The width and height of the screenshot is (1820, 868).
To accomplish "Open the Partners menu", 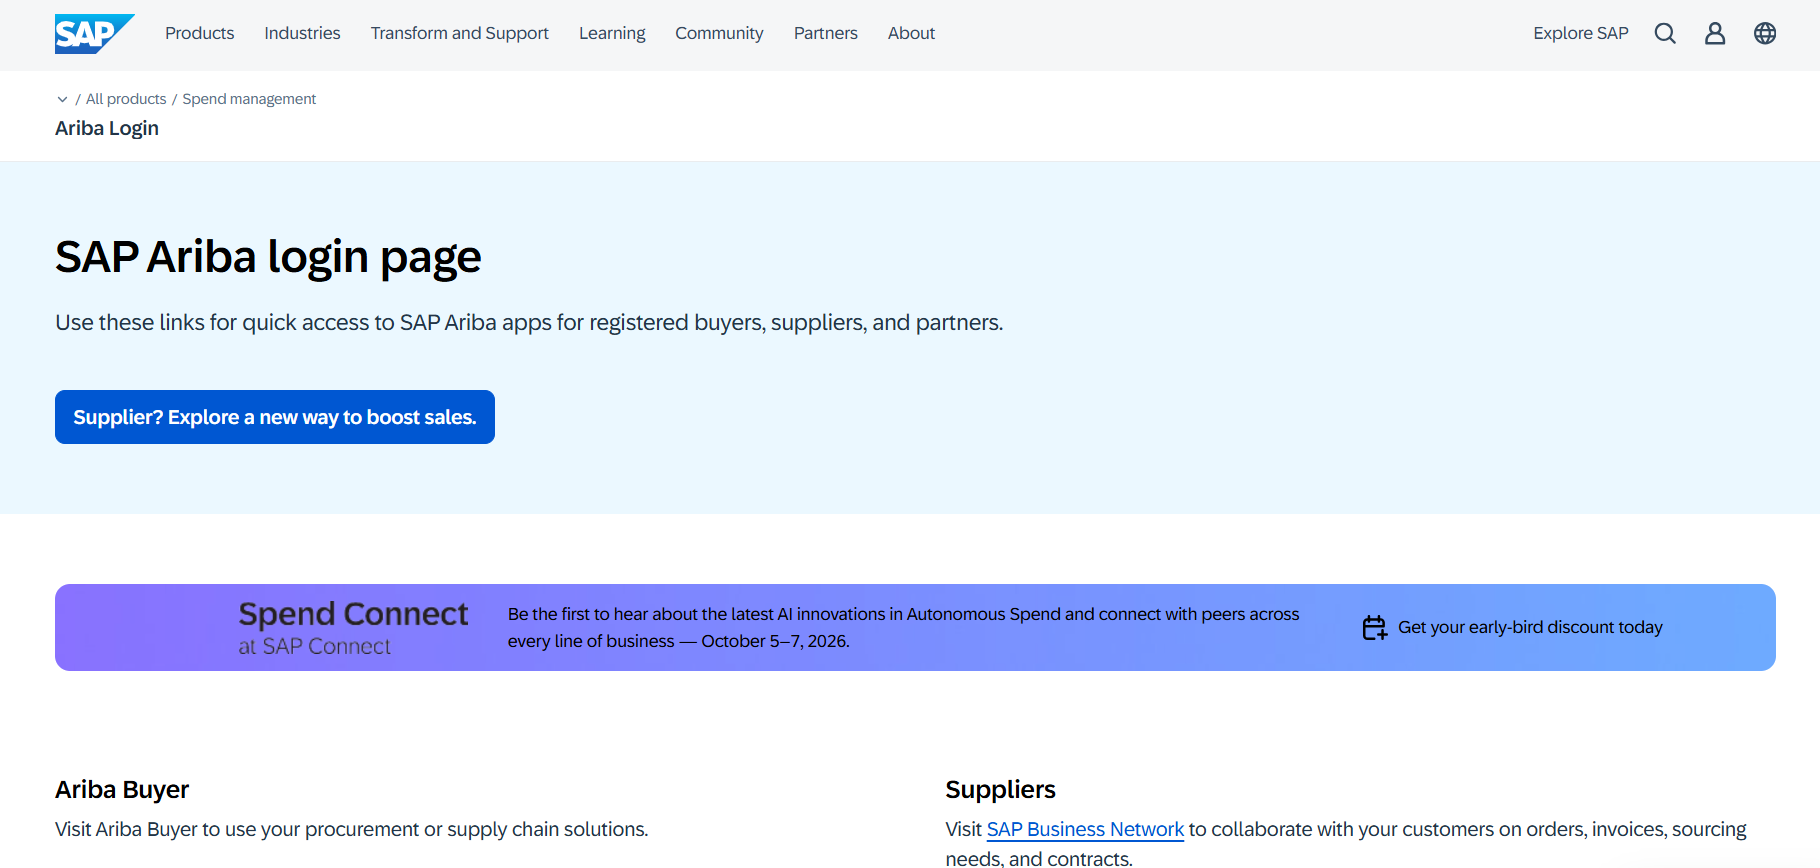I will click(825, 33).
